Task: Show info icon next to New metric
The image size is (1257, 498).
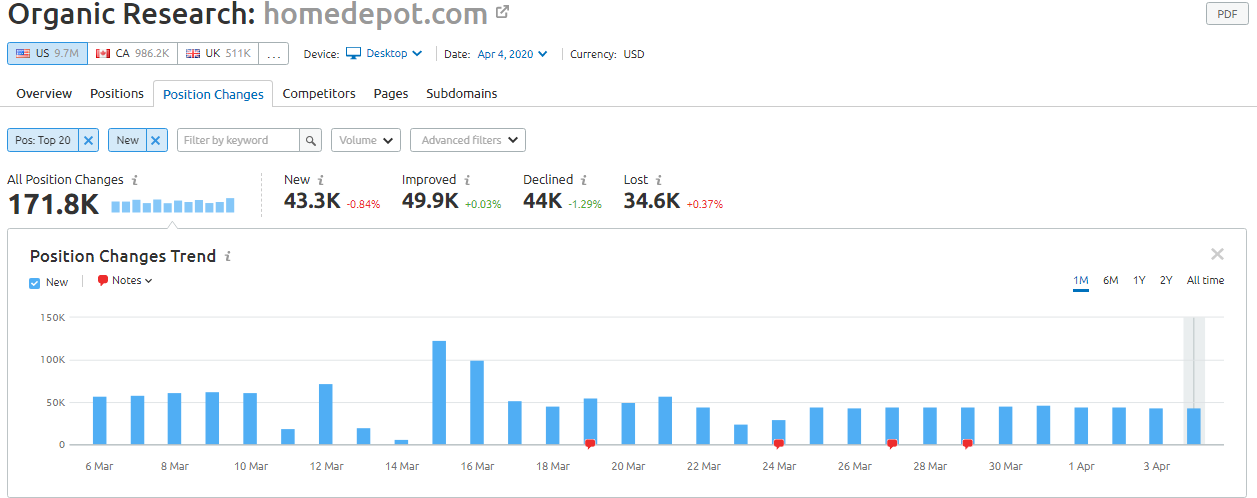Action: 321,180
